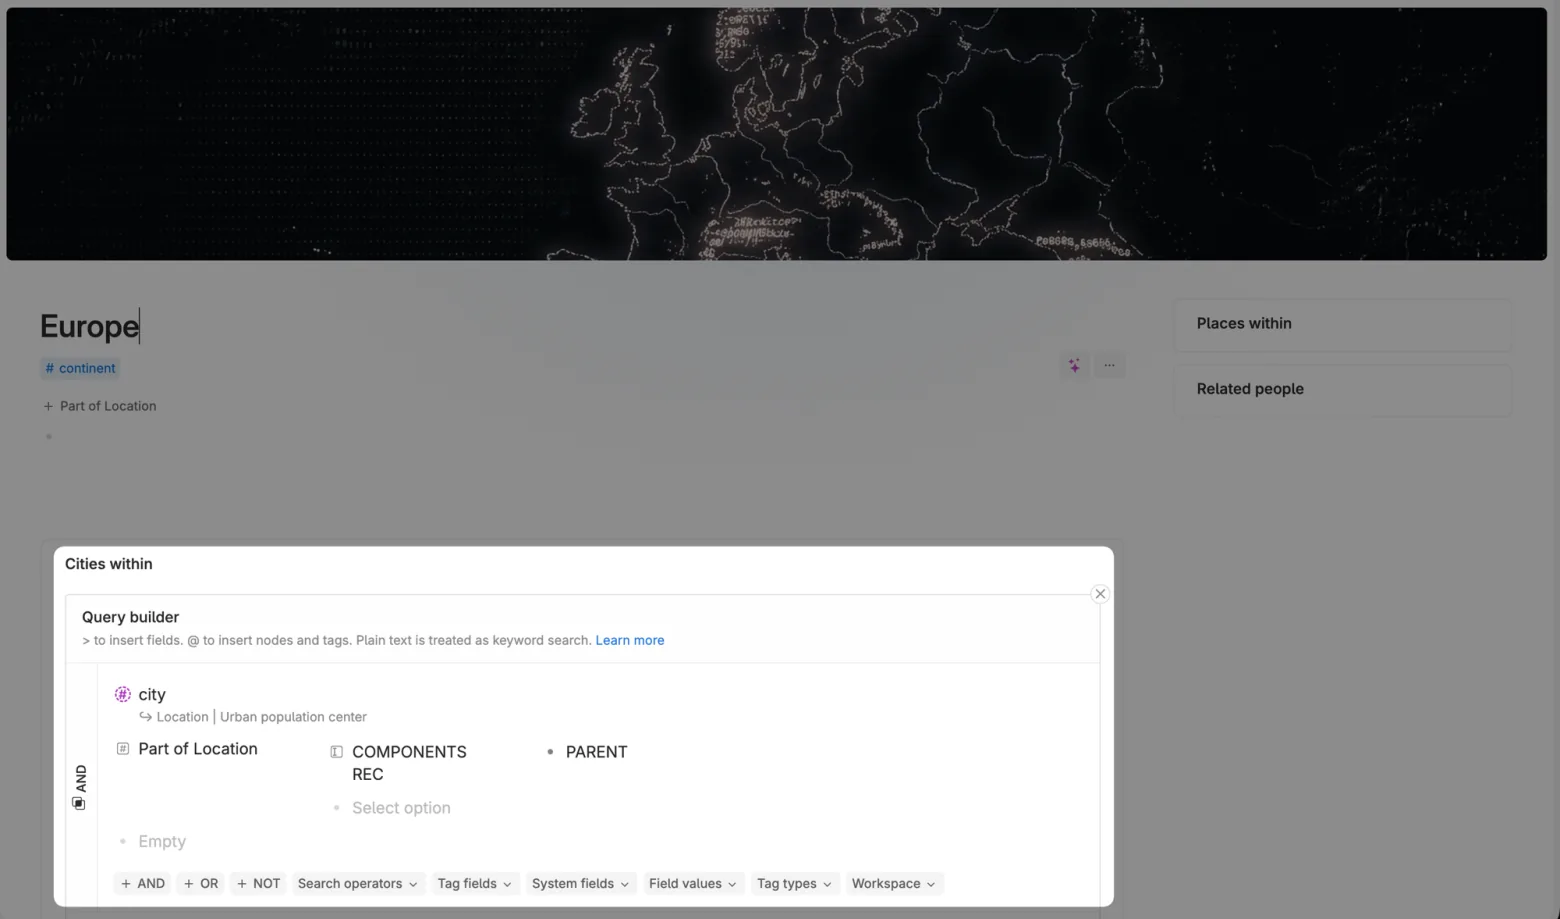1560x919 pixels.
Task: Click the Urban population center text
Action: pyautogui.click(x=293, y=717)
